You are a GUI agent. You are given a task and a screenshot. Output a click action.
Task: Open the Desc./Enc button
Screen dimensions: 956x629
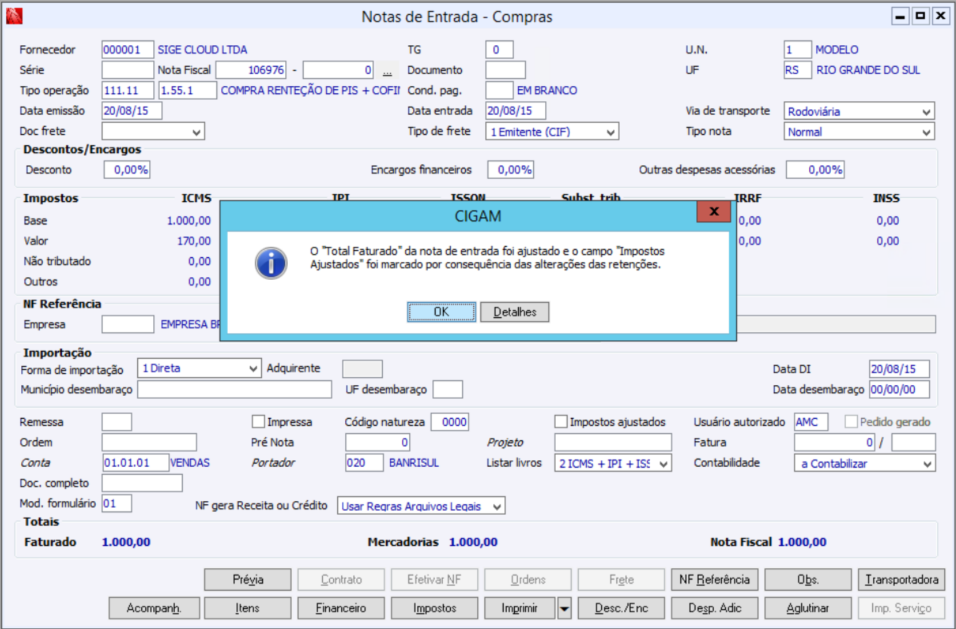tap(621, 608)
